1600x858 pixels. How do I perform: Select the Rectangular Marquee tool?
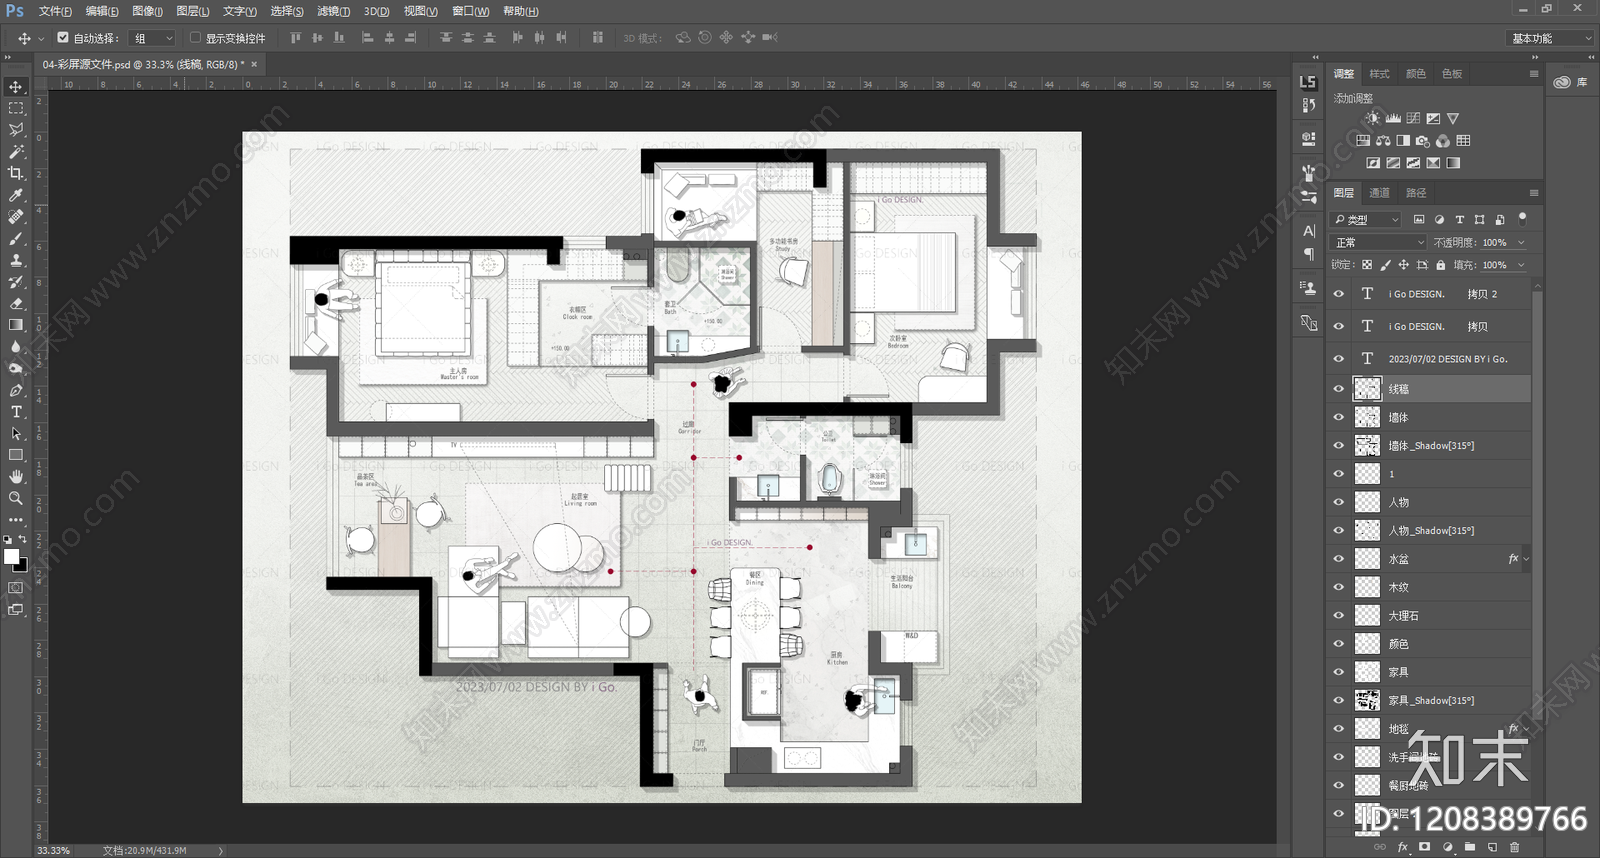pos(16,108)
